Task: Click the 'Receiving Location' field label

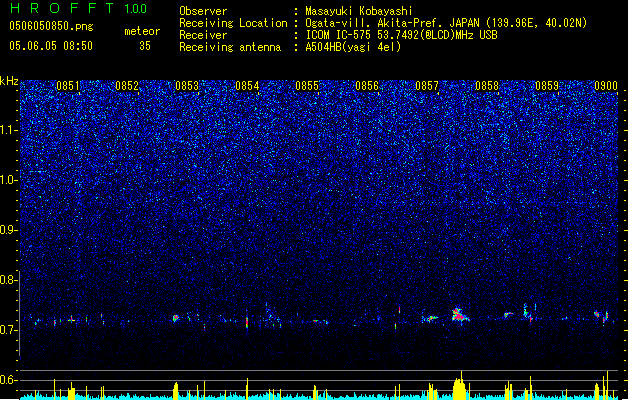Action: tap(233, 23)
